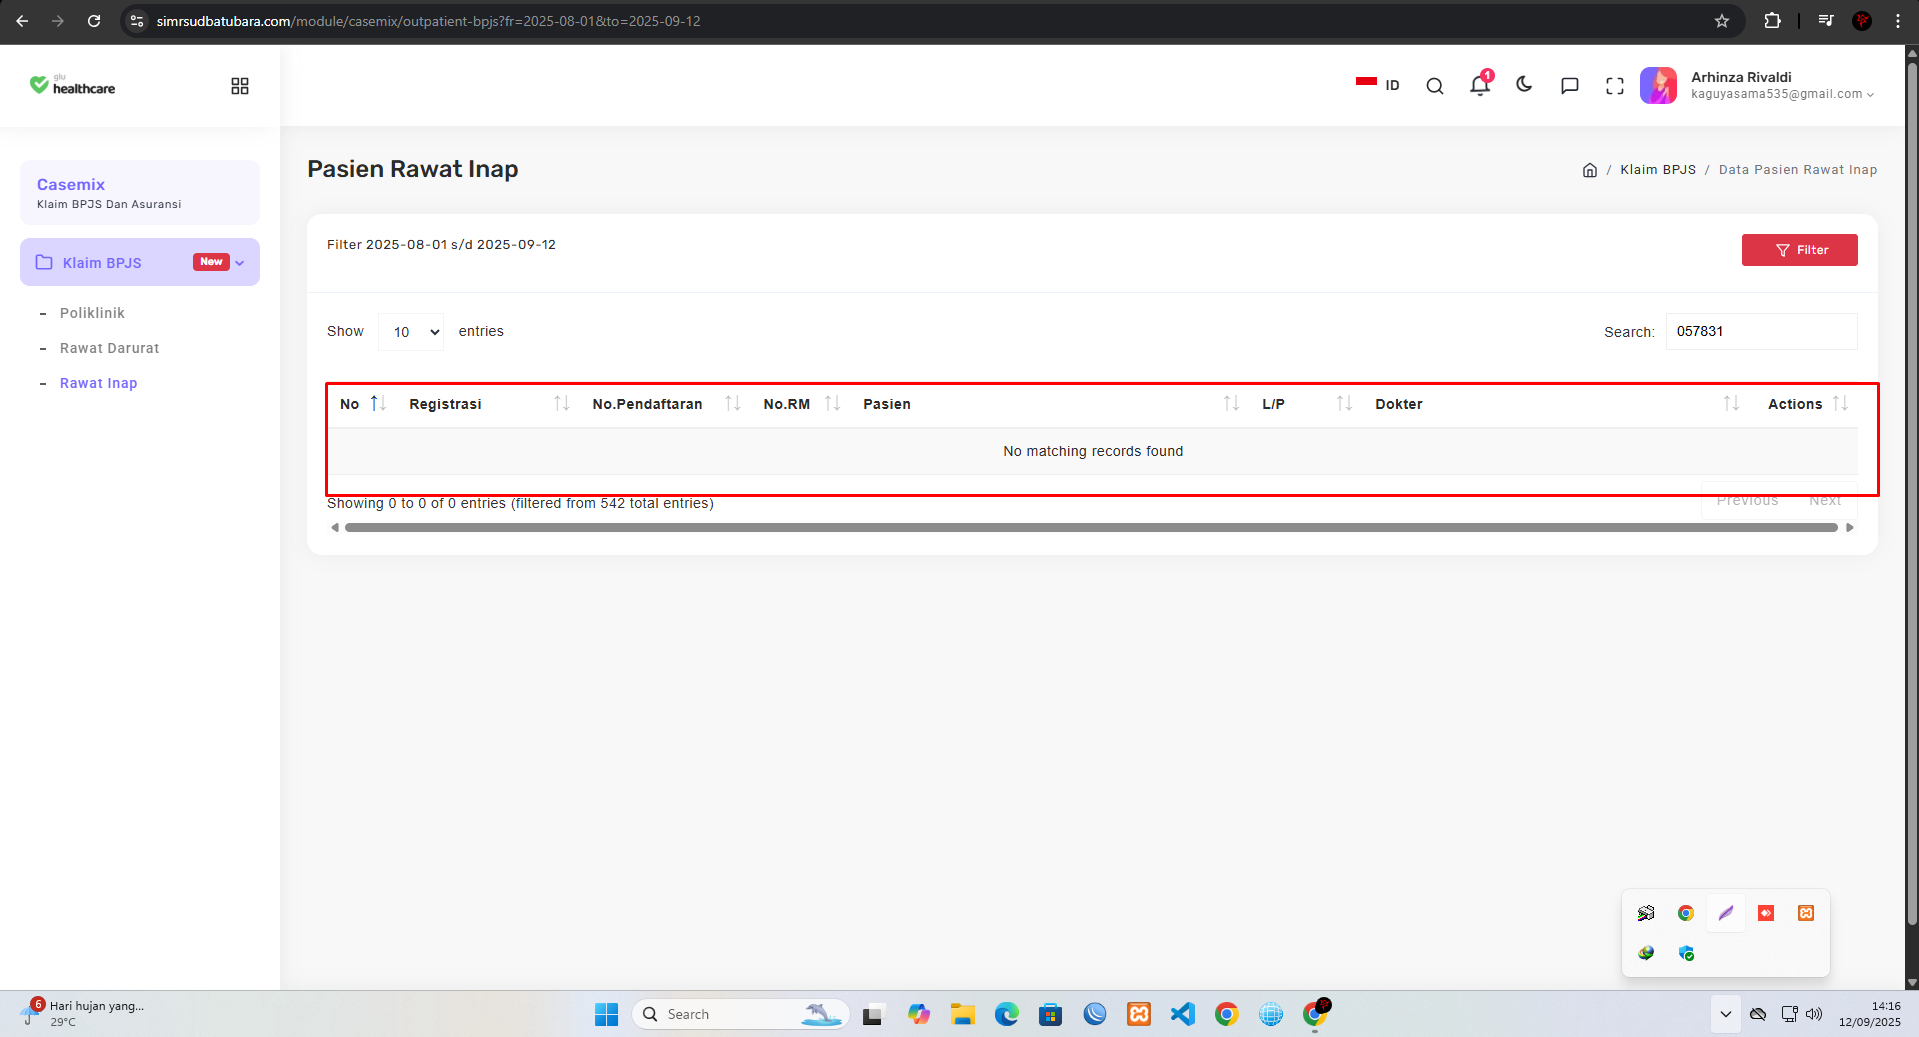Open Visual Studio Code from taskbar
Viewport: 1919px width, 1037px height.
pos(1183,1014)
